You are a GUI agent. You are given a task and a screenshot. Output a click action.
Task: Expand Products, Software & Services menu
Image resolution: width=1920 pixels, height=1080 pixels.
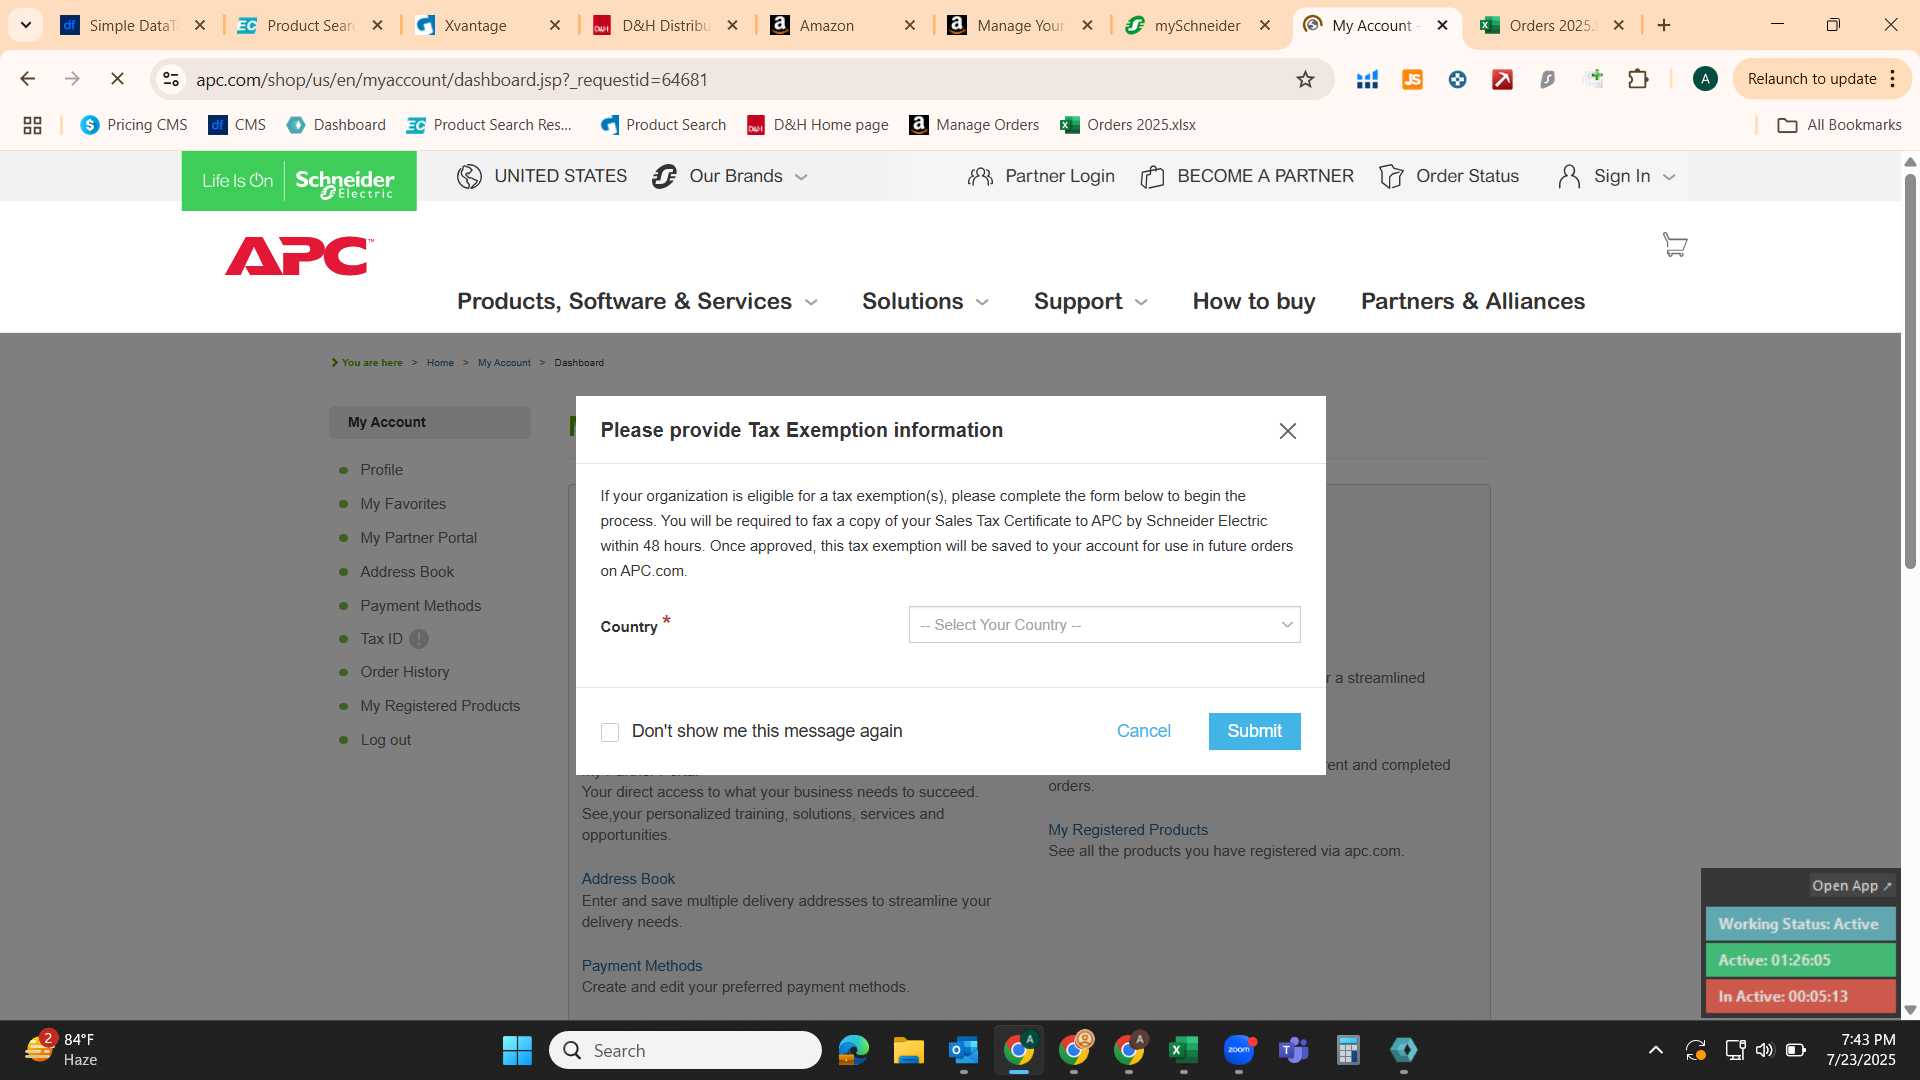tap(637, 301)
